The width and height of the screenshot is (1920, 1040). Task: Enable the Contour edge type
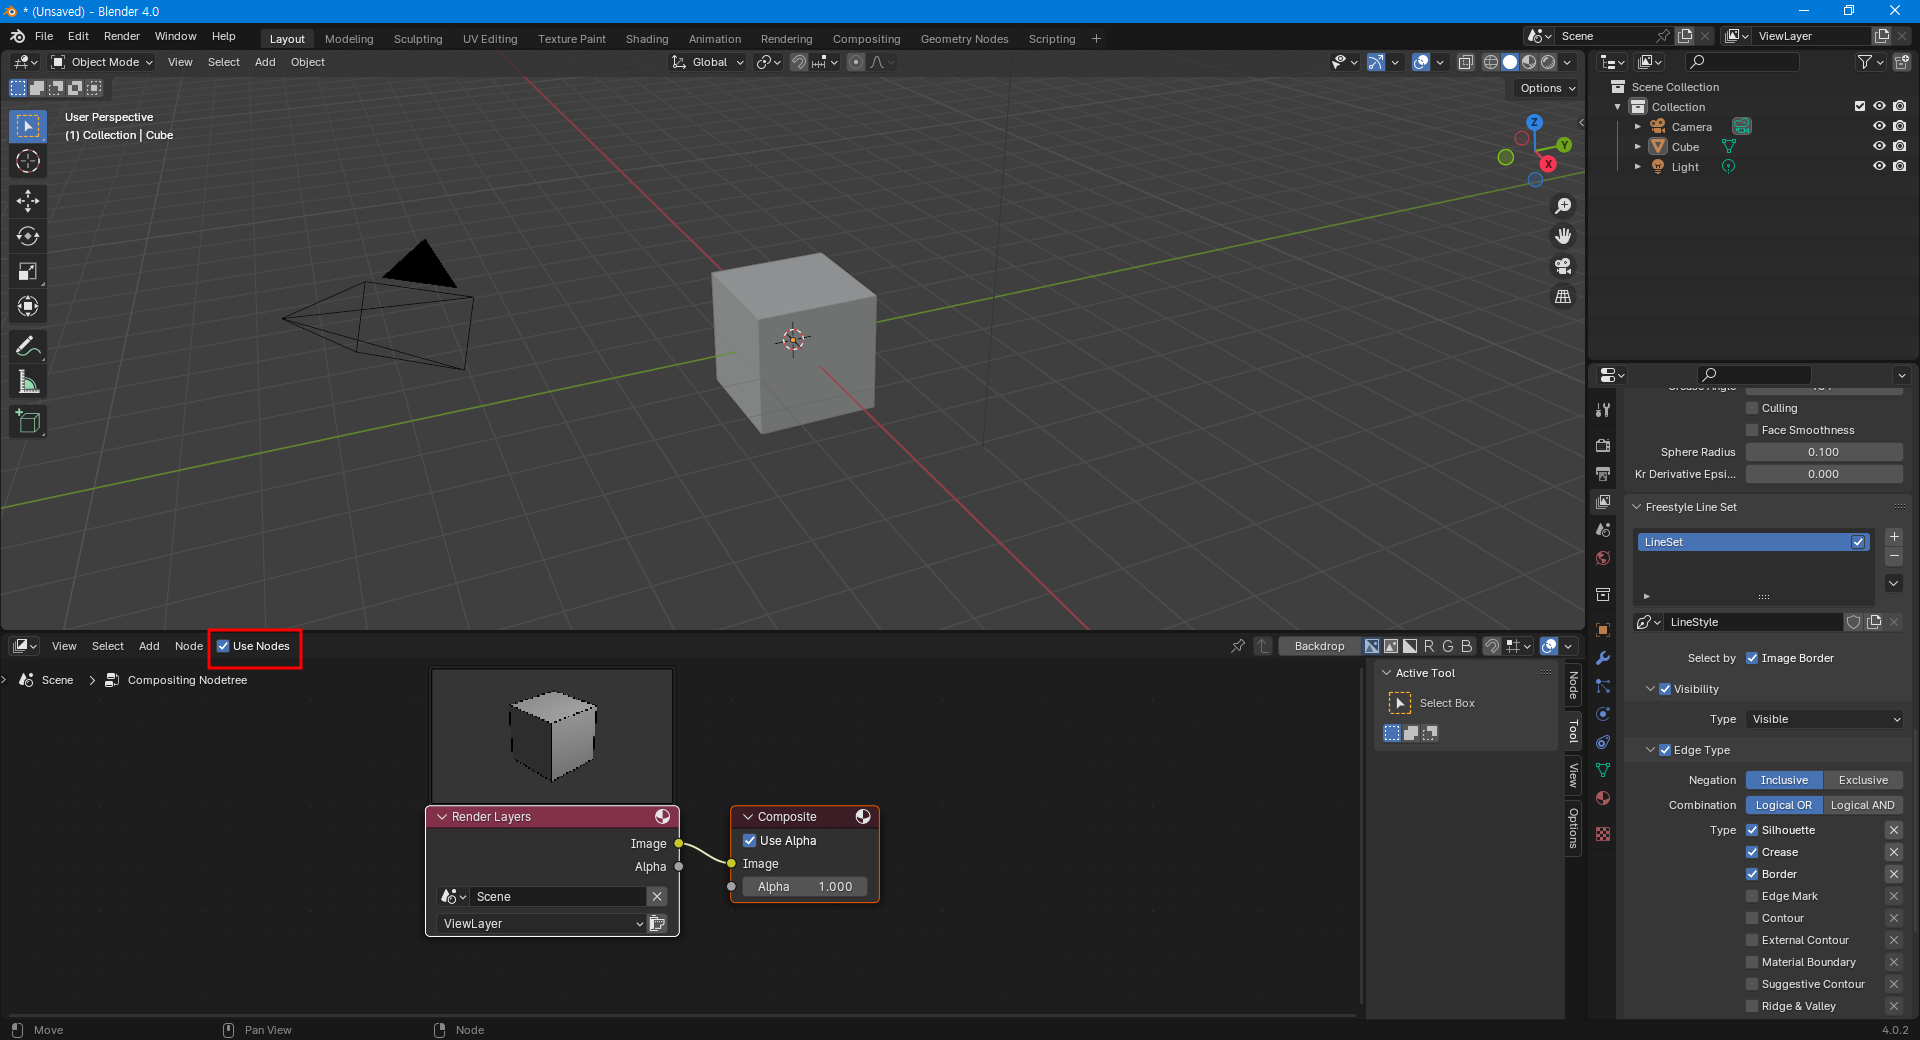(1752, 918)
